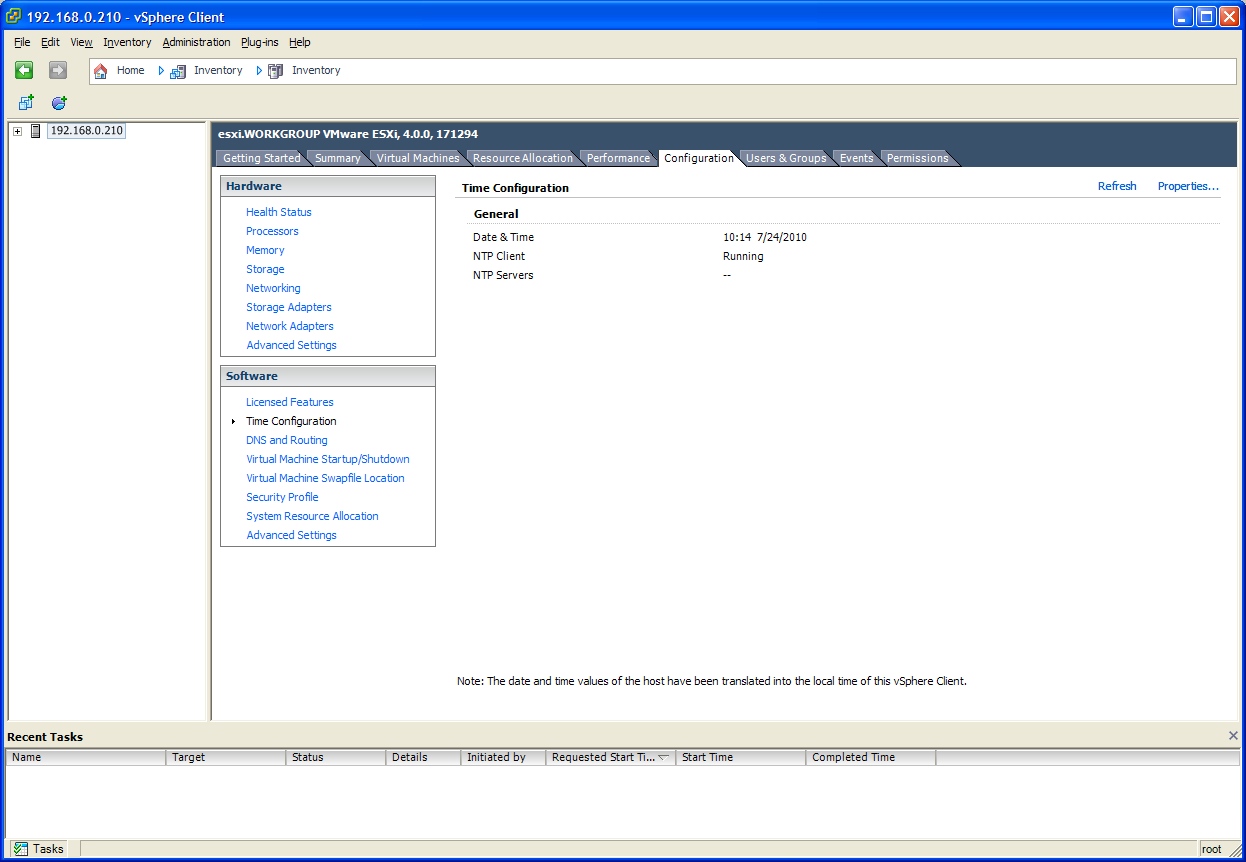The height and width of the screenshot is (862, 1246).
Task: Open Storage Adapters under Hardware
Action: pos(289,307)
